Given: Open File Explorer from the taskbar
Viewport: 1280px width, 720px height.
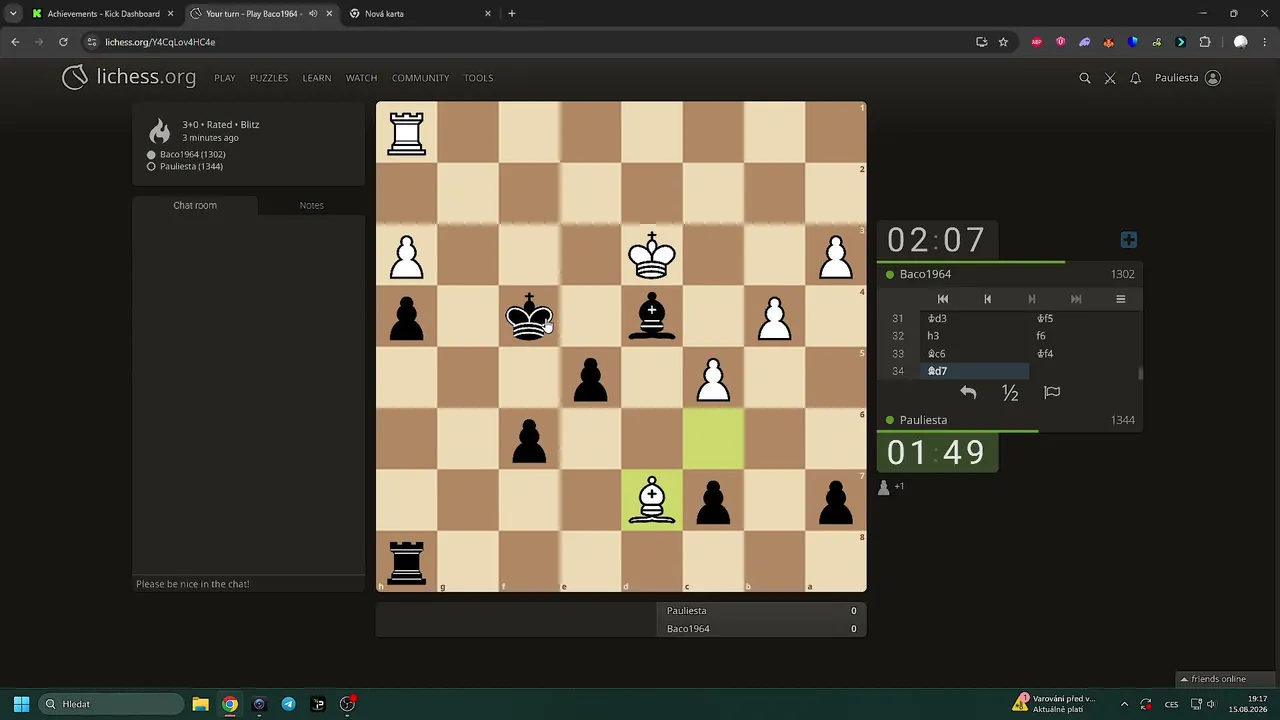Looking at the screenshot, I should [200, 704].
